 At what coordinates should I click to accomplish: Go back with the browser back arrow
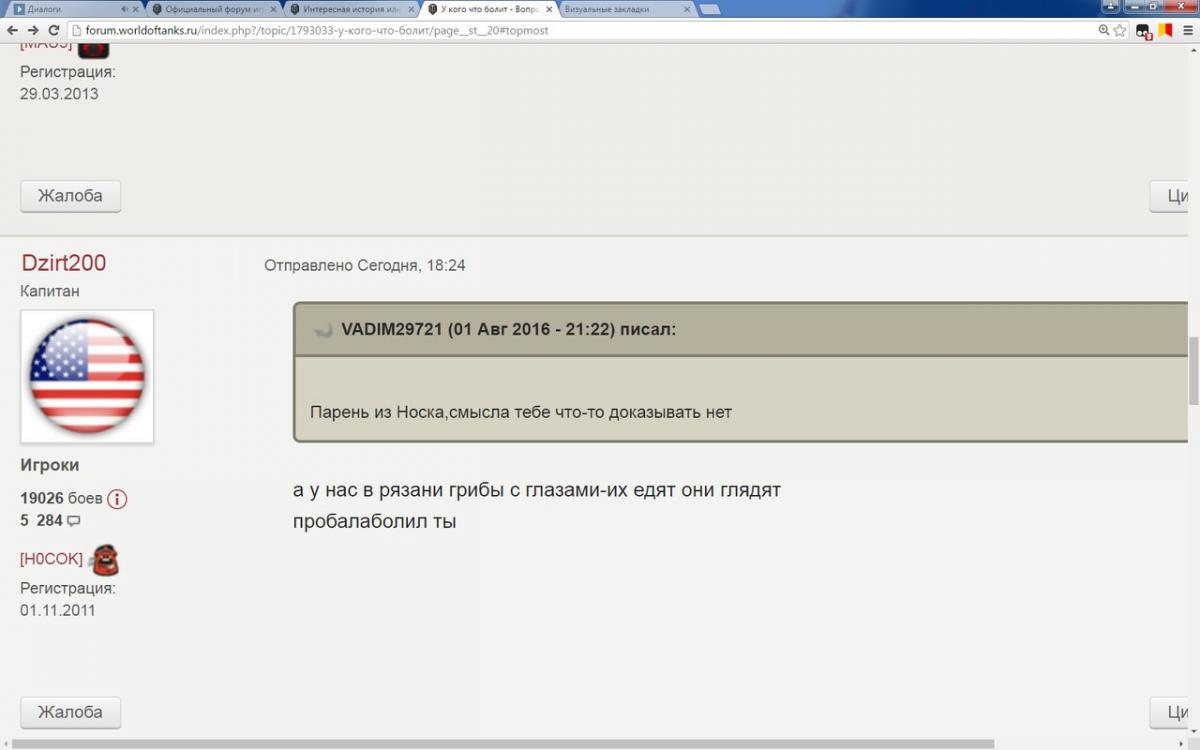(11, 30)
